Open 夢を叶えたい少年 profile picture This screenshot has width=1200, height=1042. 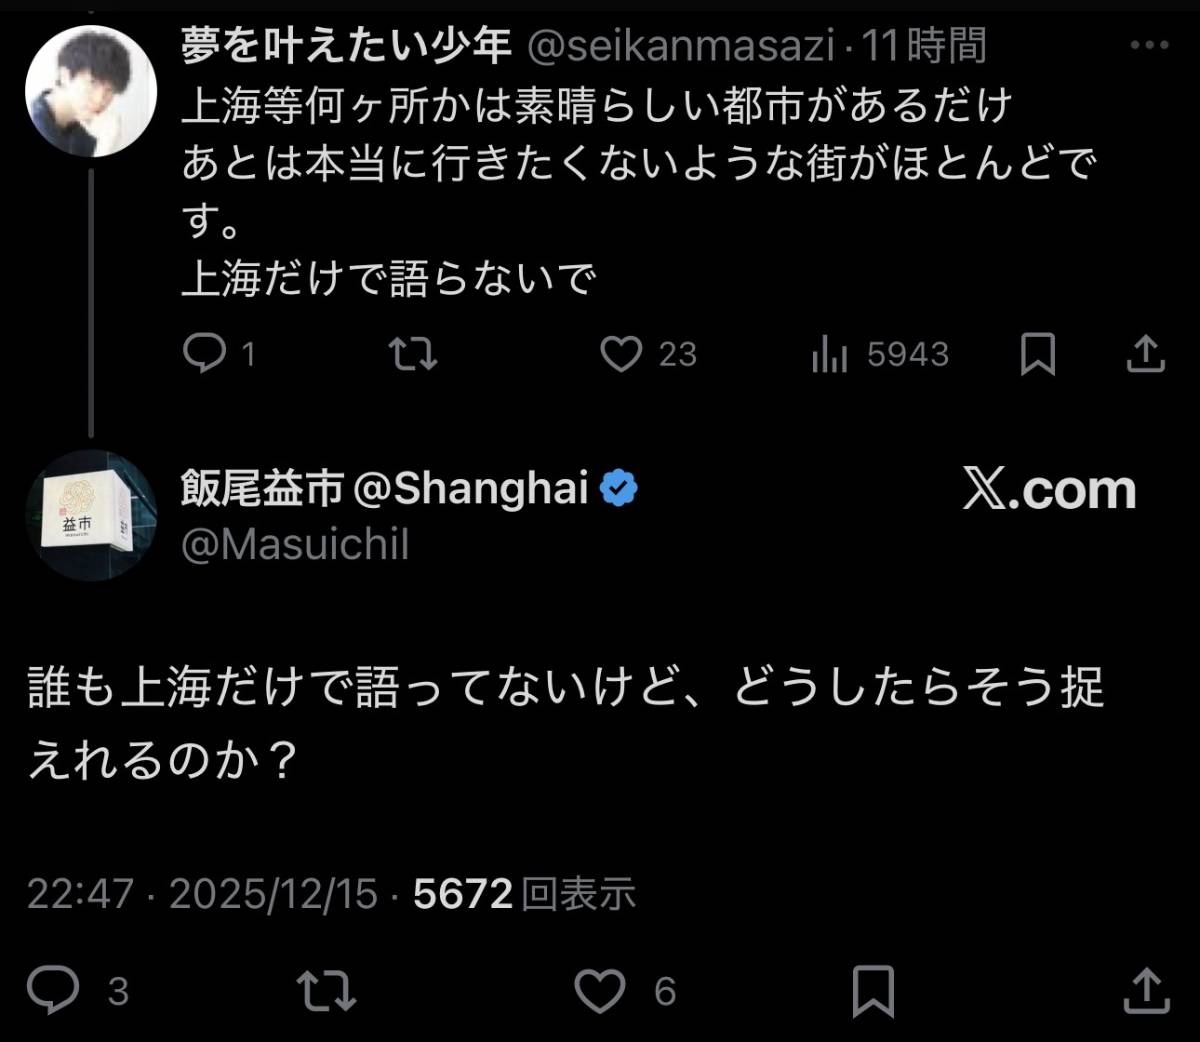coord(91,91)
